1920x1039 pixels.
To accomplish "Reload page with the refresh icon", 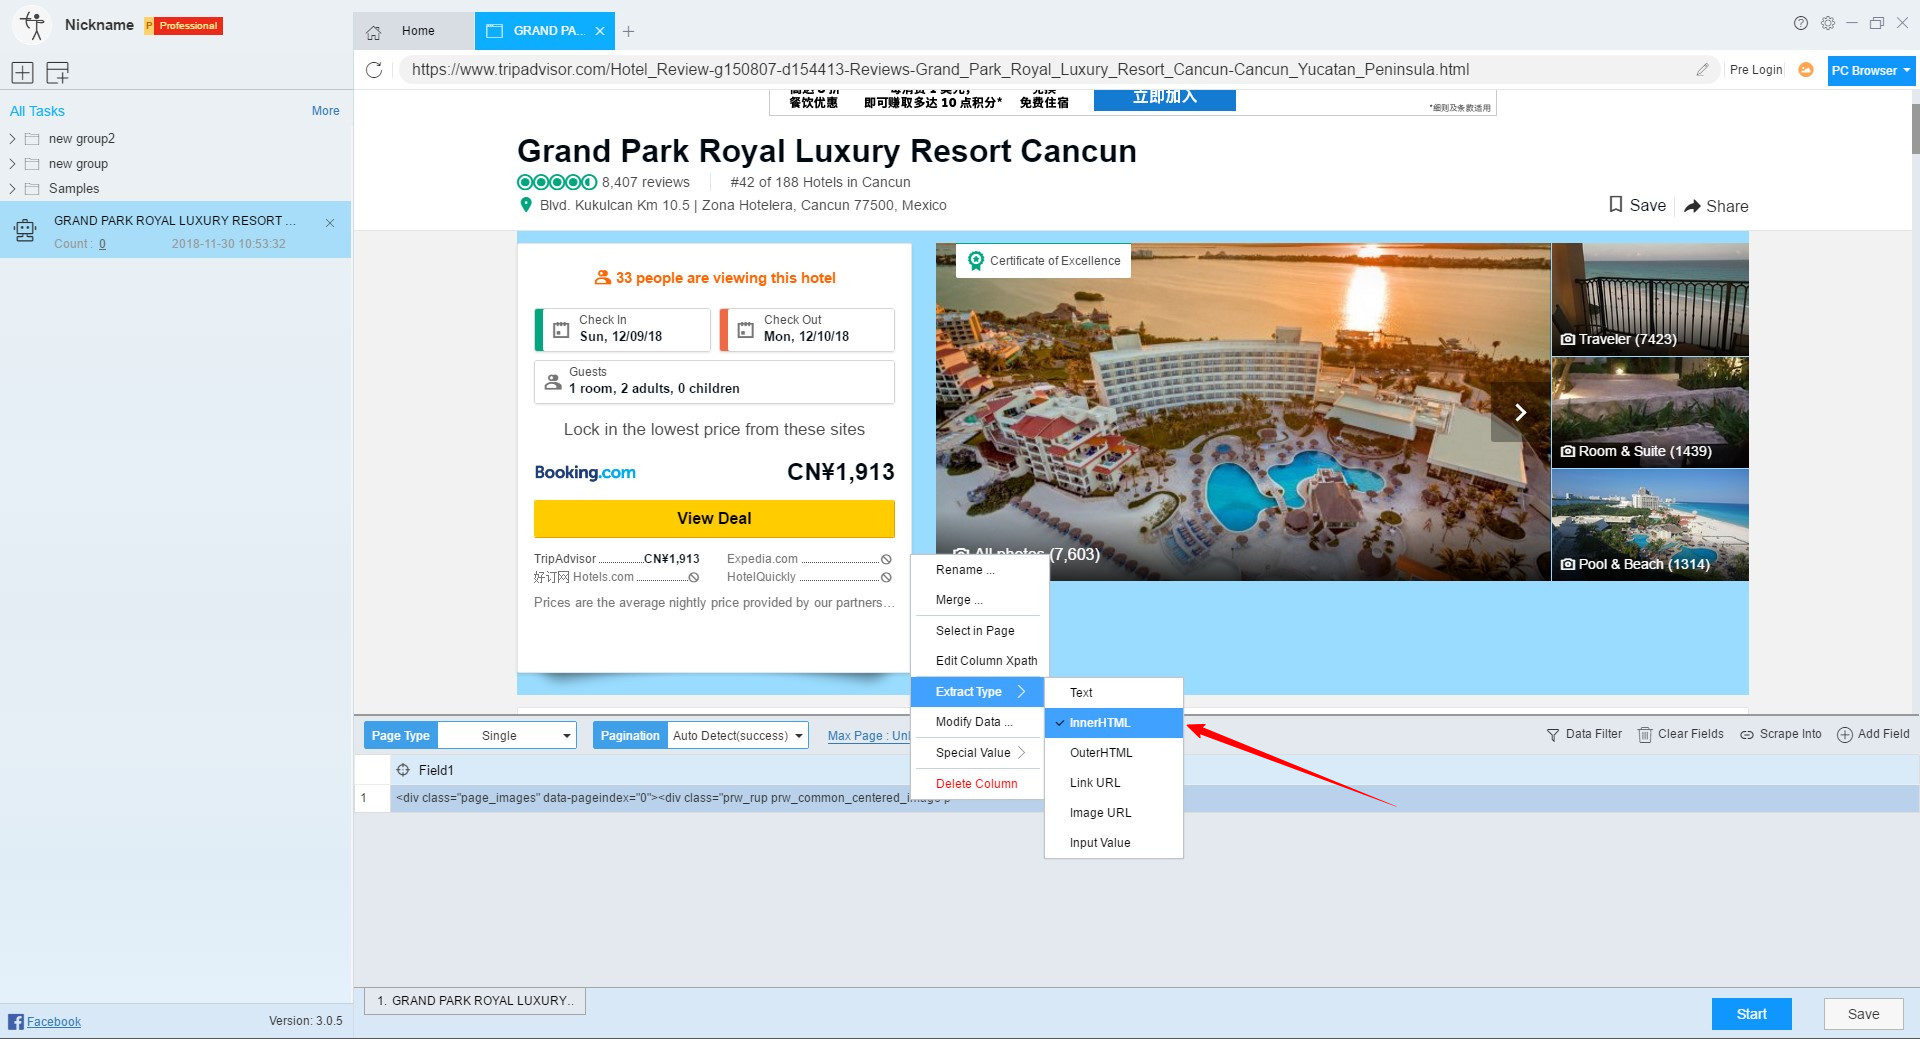I will [x=374, y=70].
